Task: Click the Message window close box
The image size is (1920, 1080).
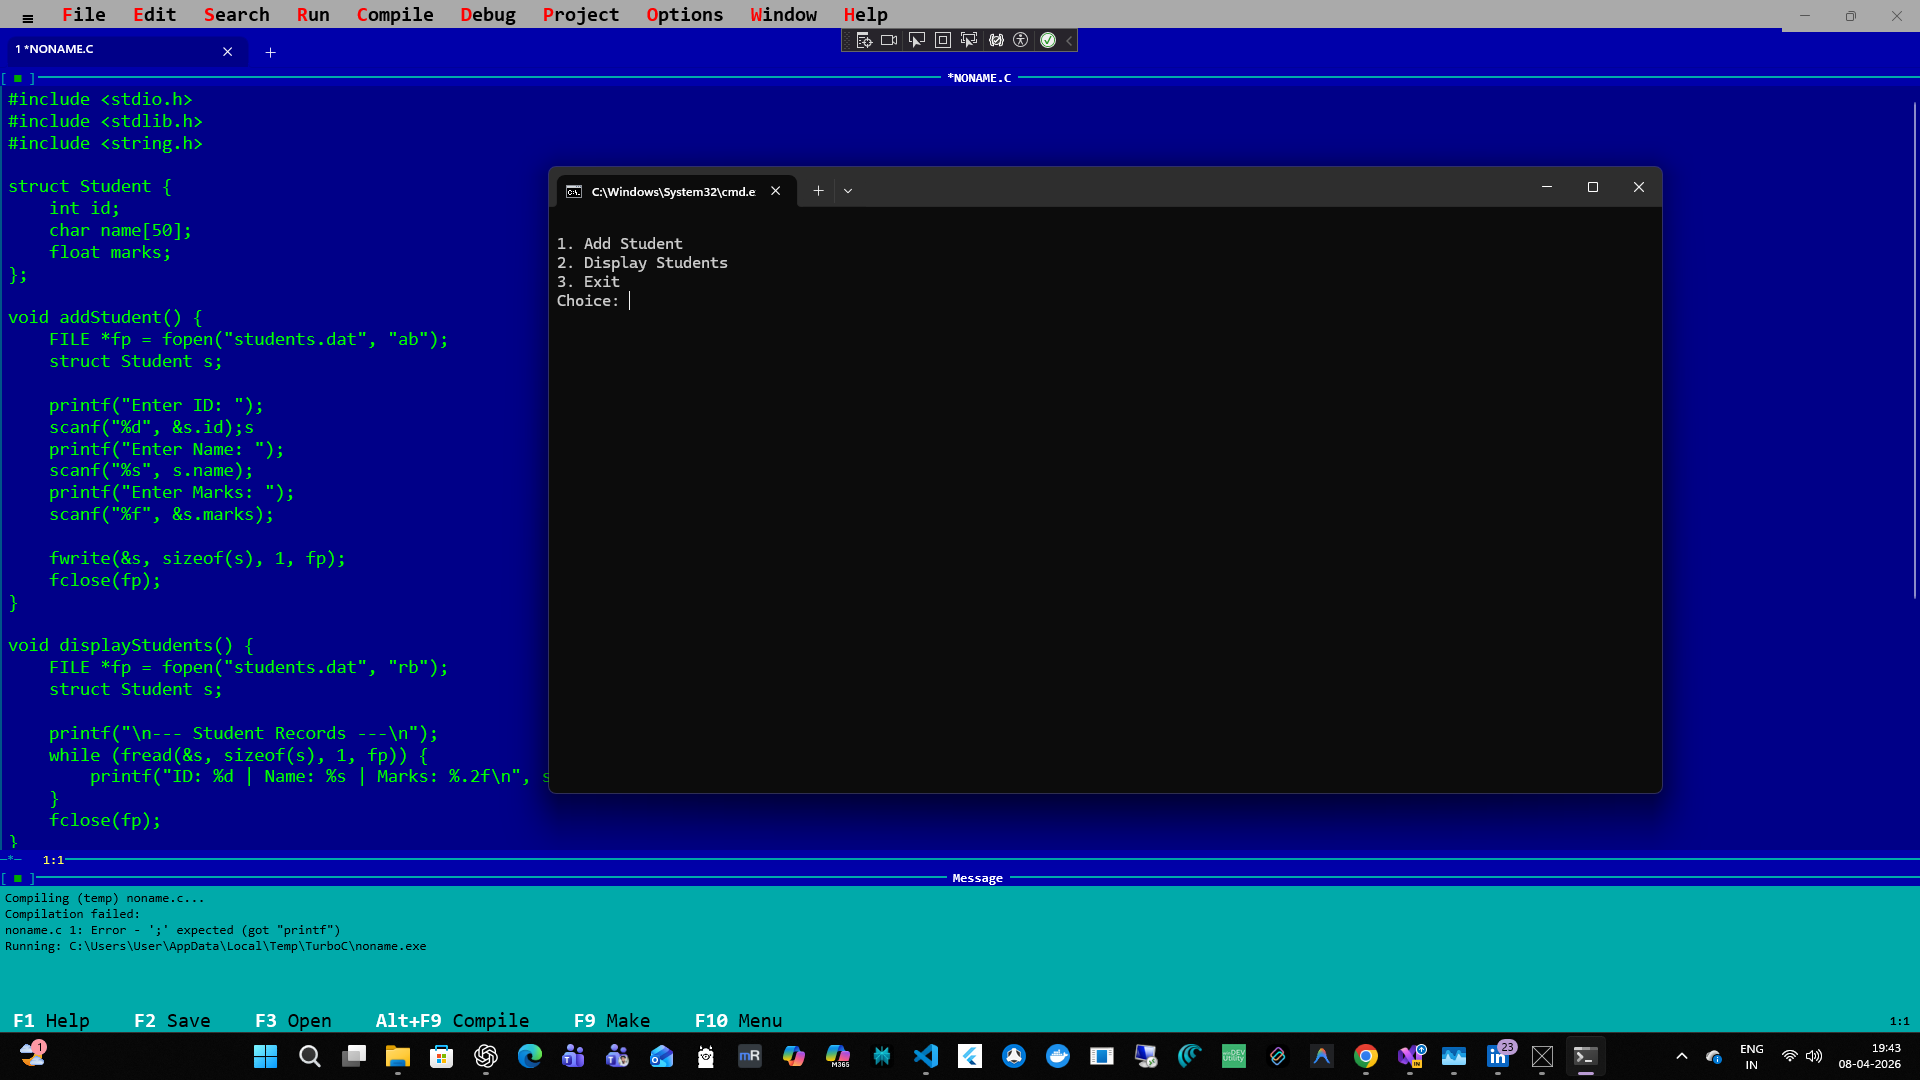Action: coord(18,878)
